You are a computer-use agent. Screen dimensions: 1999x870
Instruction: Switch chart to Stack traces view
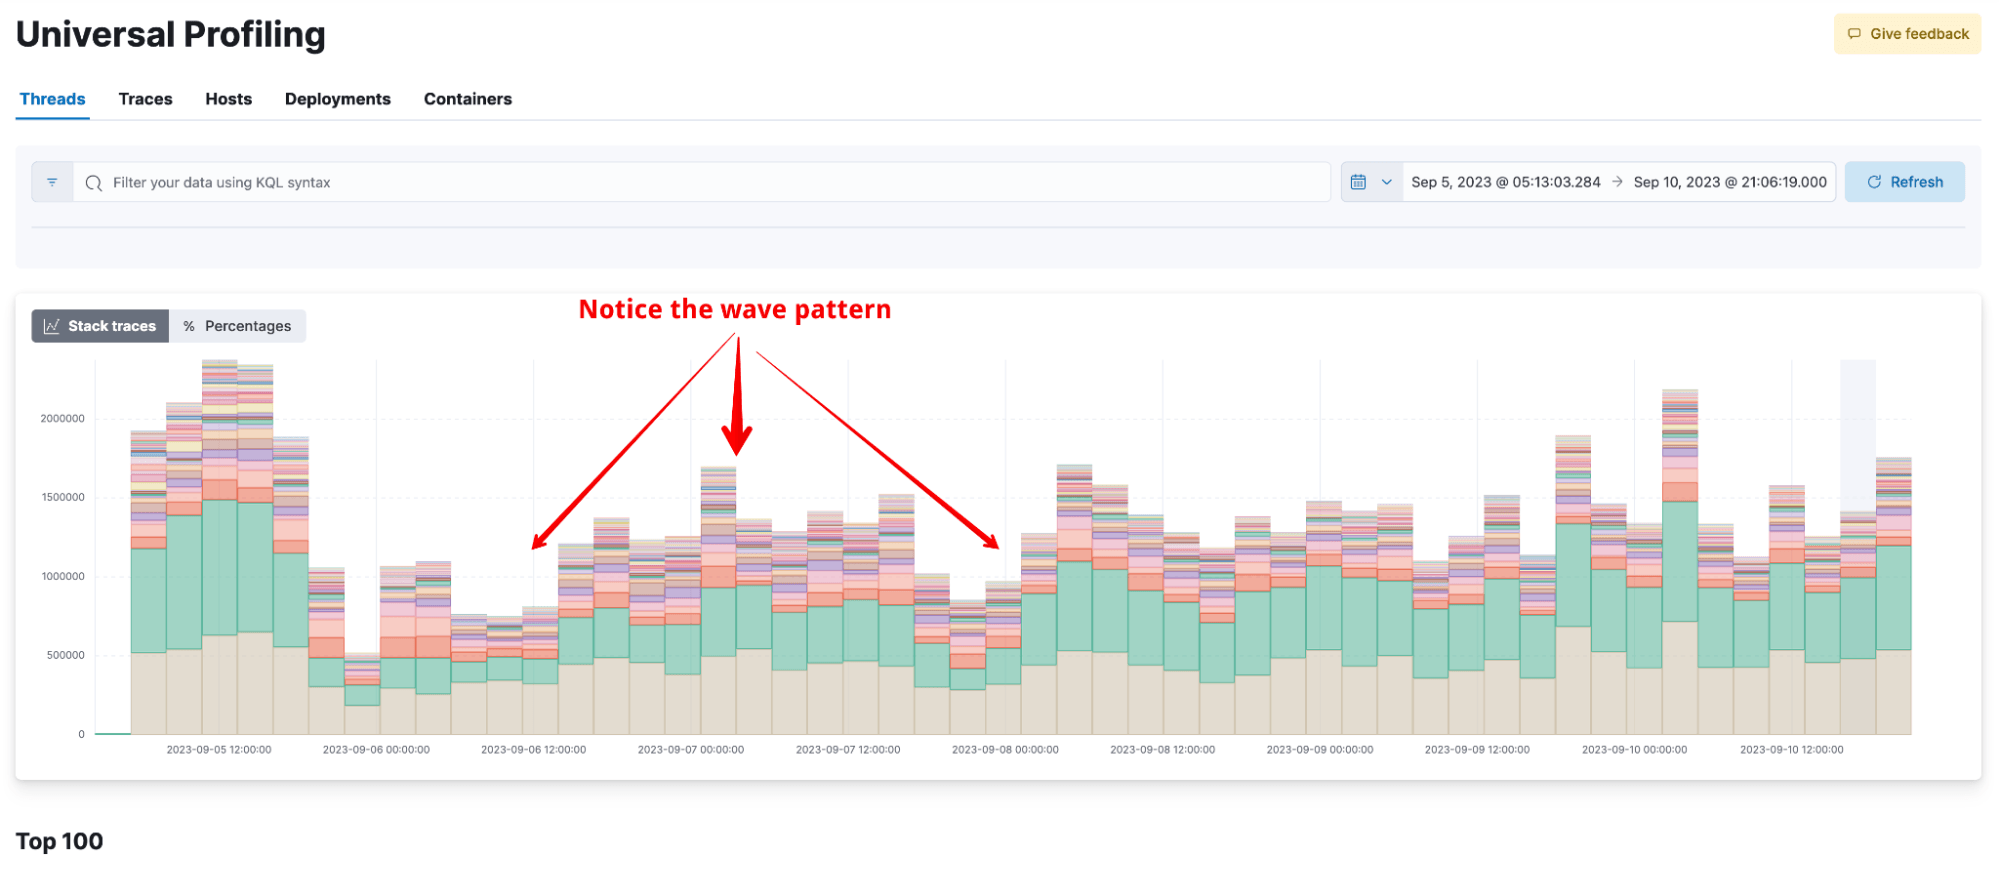(101, 326)
